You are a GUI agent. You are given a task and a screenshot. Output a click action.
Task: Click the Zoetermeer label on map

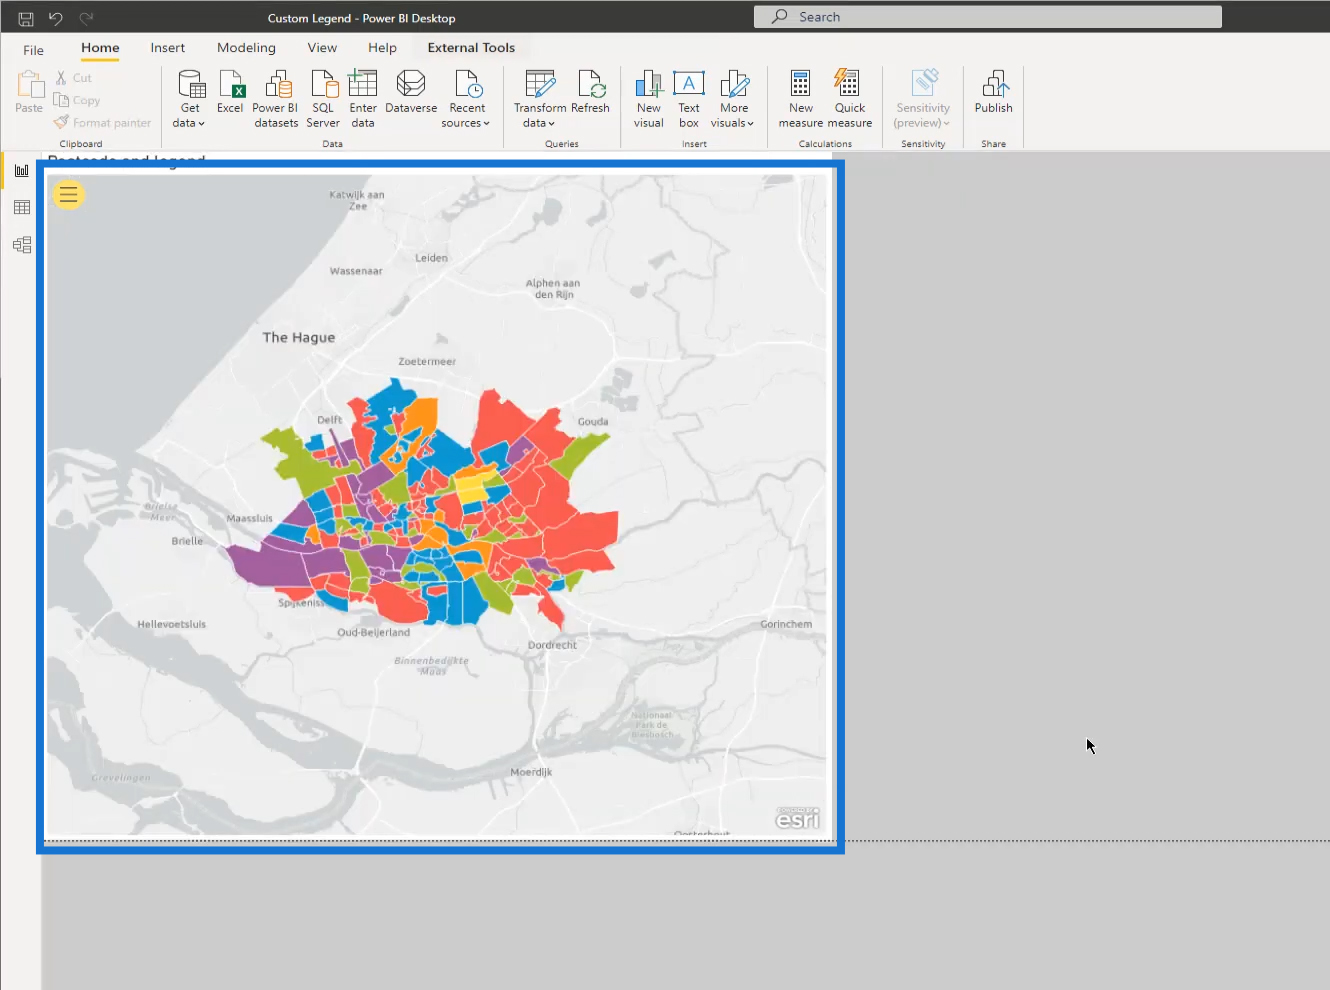[427, 362]
